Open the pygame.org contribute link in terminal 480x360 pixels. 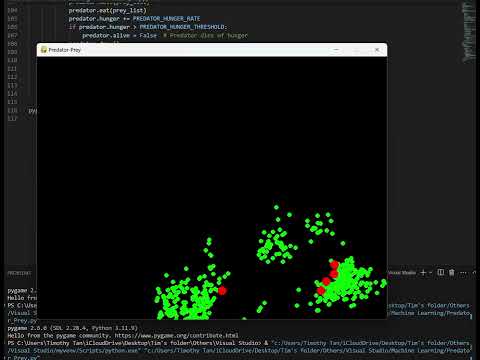(x=177, y=335)
